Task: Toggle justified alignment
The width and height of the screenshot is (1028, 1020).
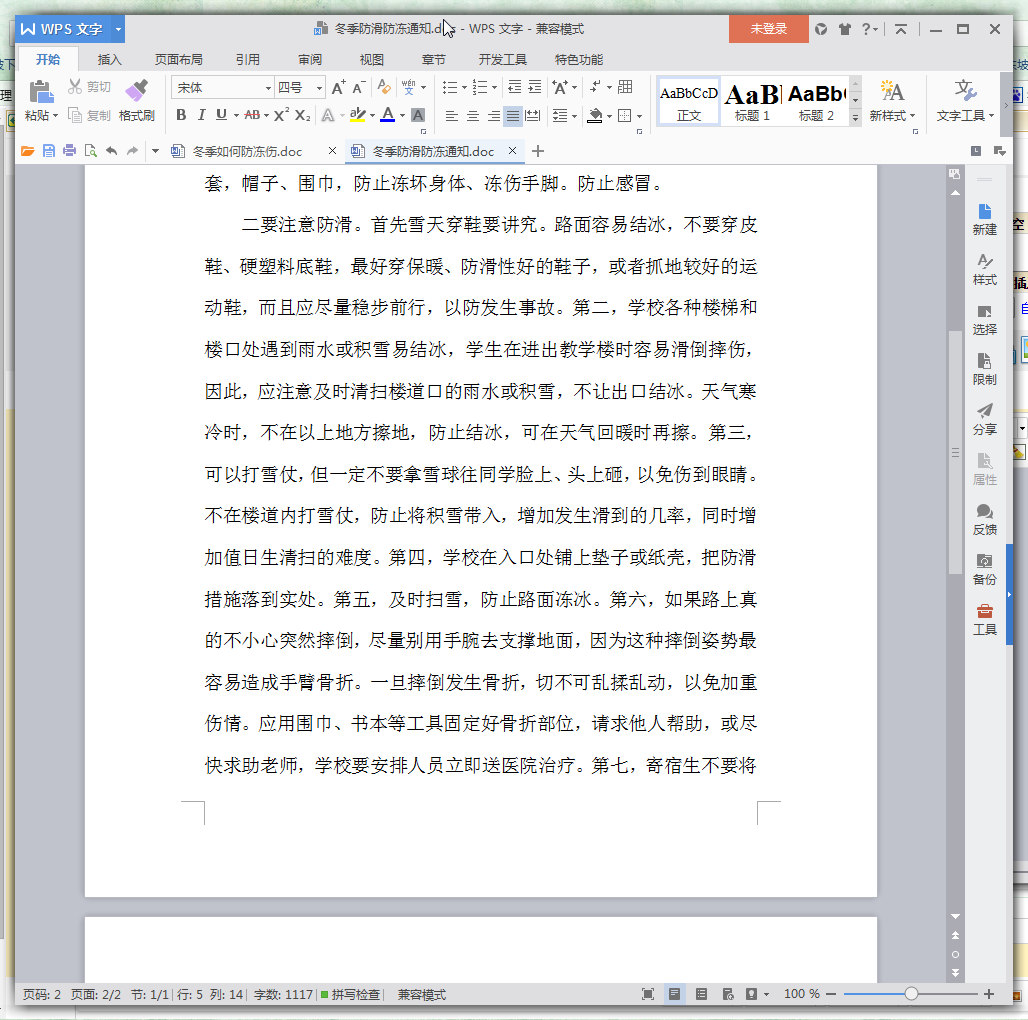Action: 513,116
